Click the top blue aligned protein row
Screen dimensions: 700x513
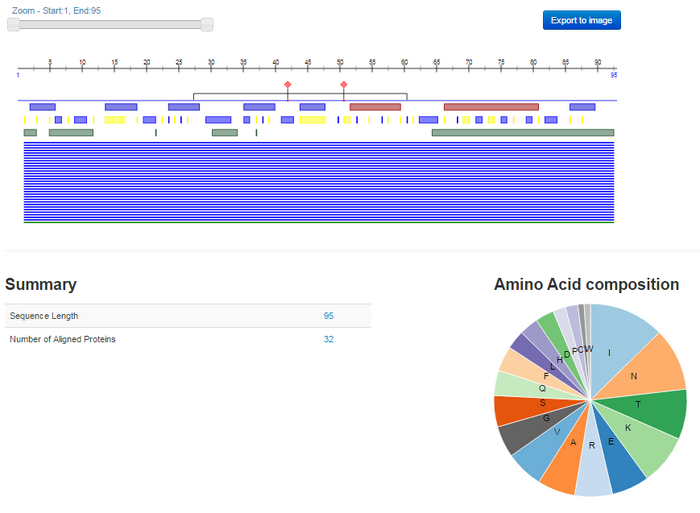point(318,143)
